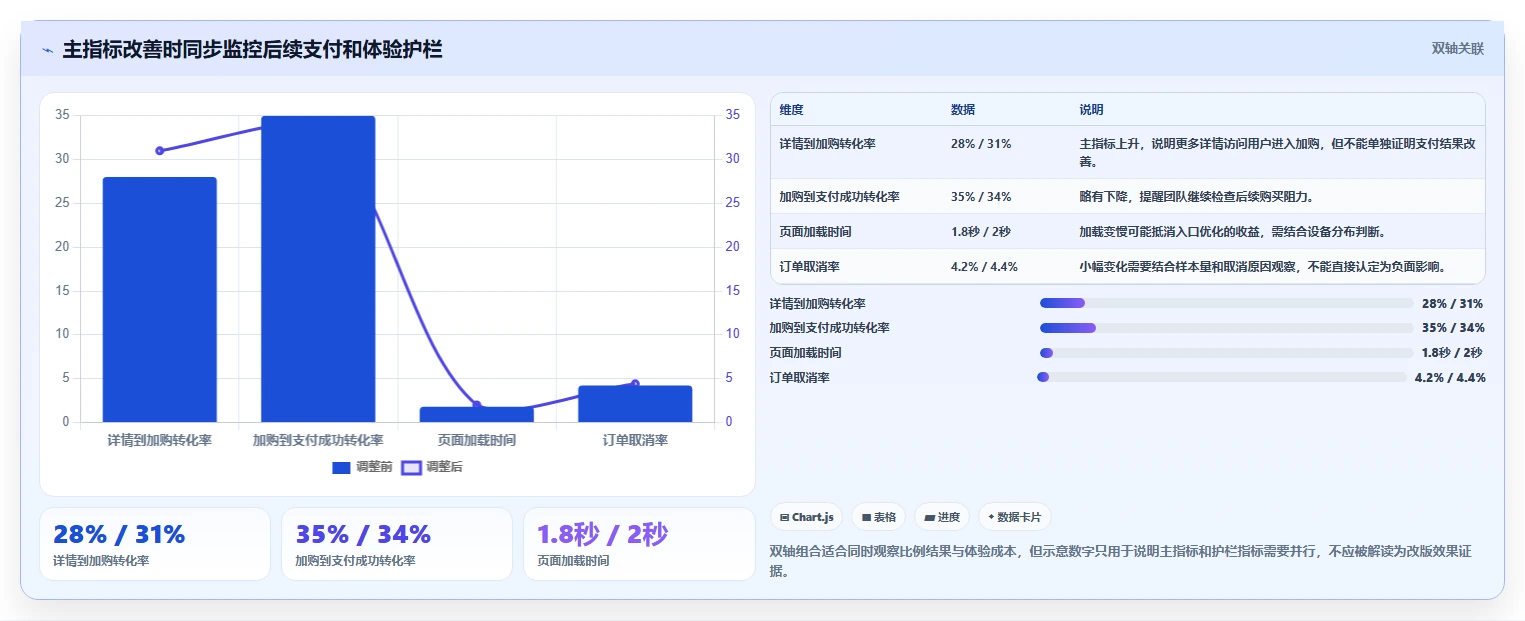Click the line point on the 页面加载时间 bar

476,405
